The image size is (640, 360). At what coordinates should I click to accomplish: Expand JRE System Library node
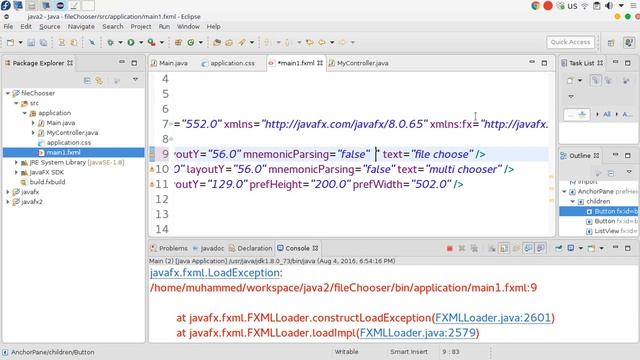point(16,162)
